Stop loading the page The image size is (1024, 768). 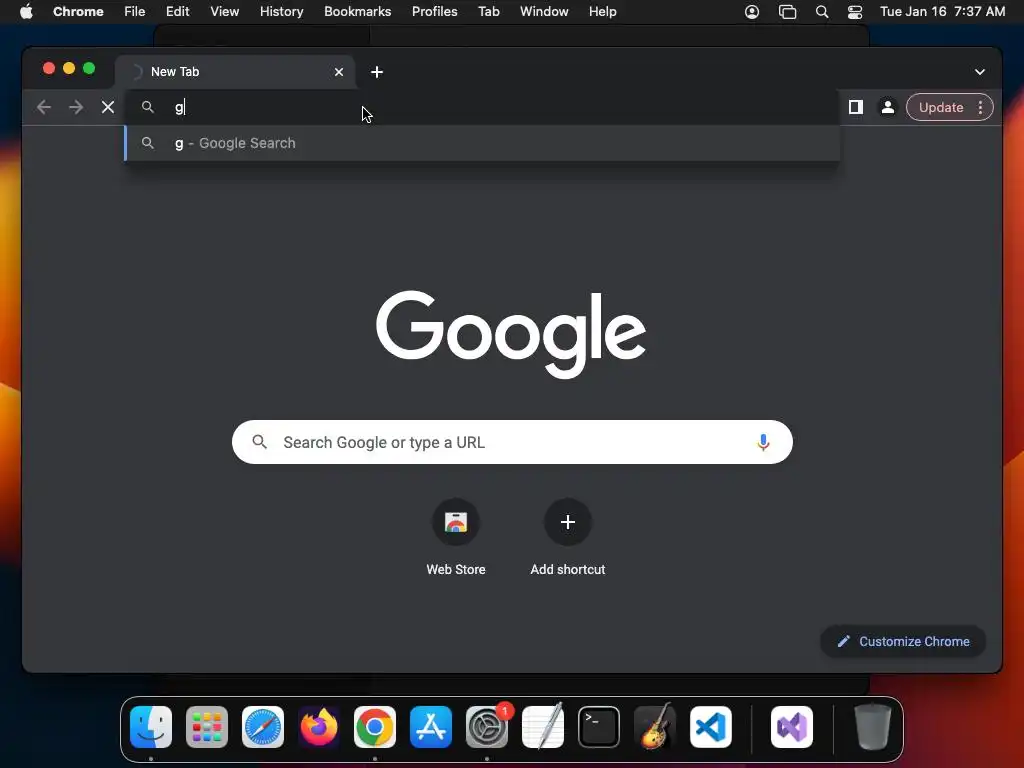pyautogui.click(x=108, y=107)
